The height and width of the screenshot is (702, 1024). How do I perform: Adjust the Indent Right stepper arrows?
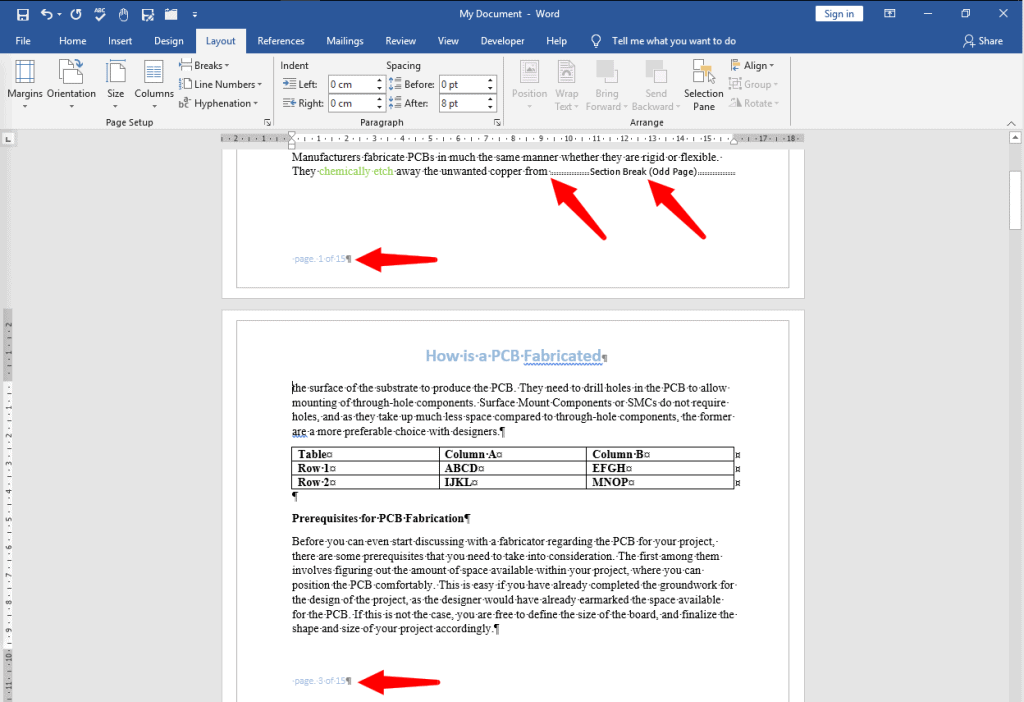point(379,103)
